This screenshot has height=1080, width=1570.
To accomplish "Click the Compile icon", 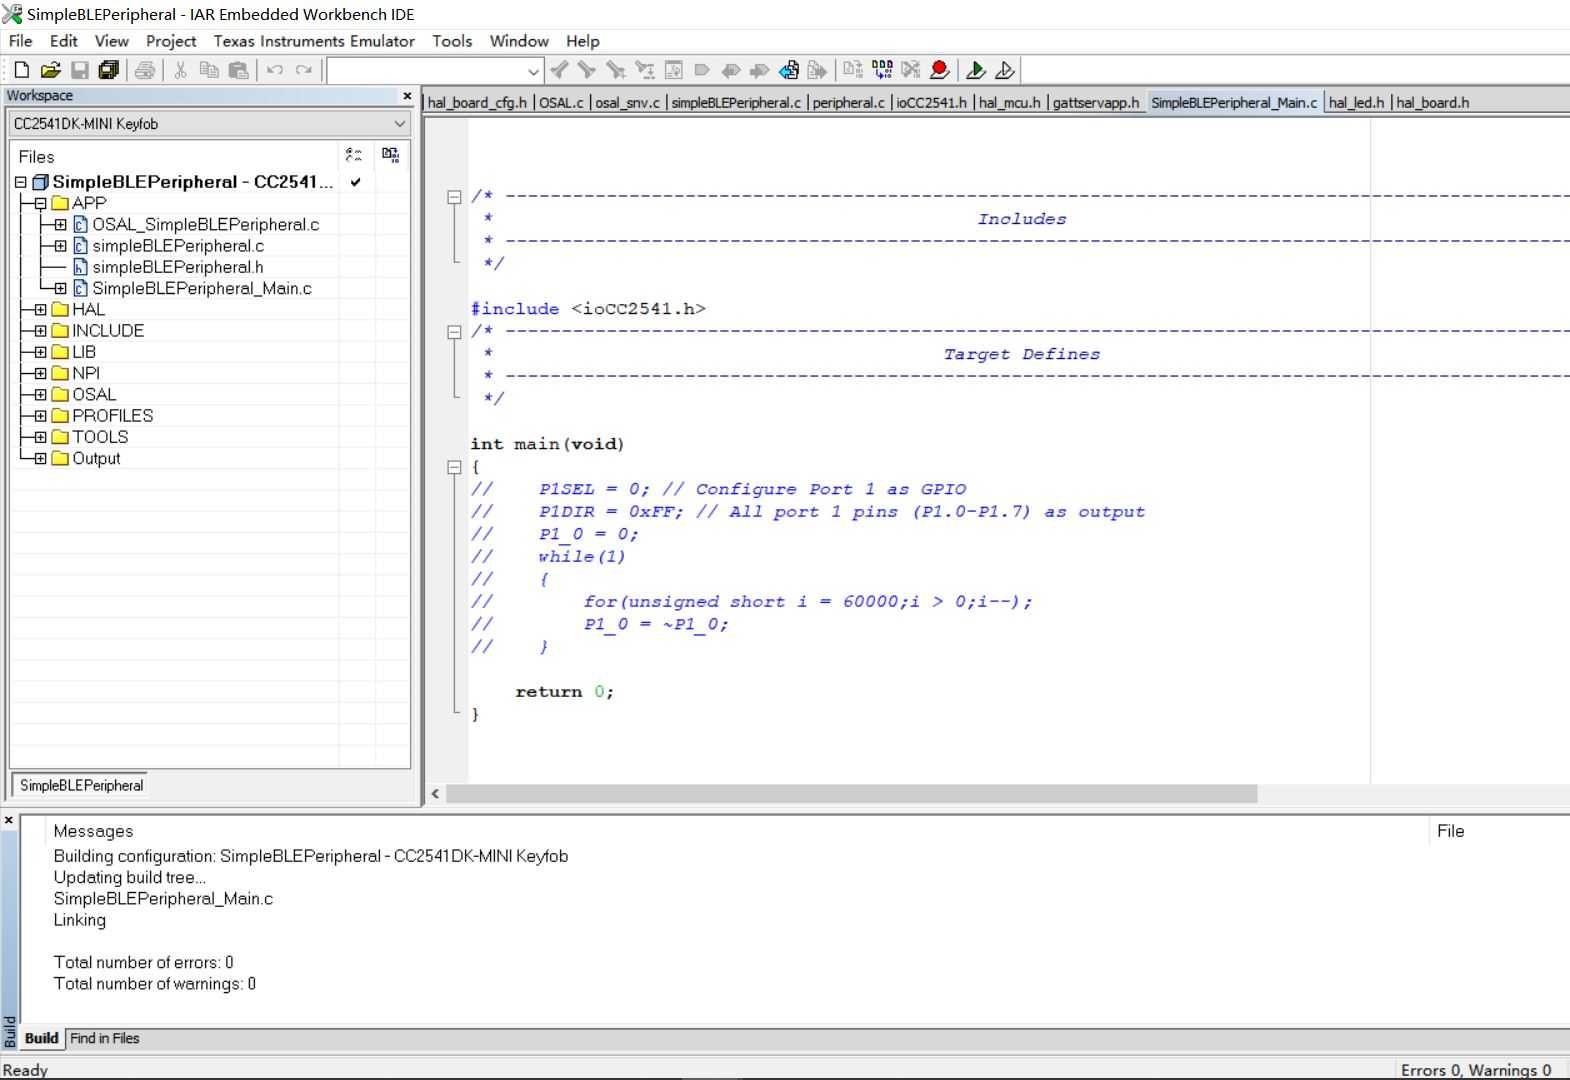I will 853,70.
